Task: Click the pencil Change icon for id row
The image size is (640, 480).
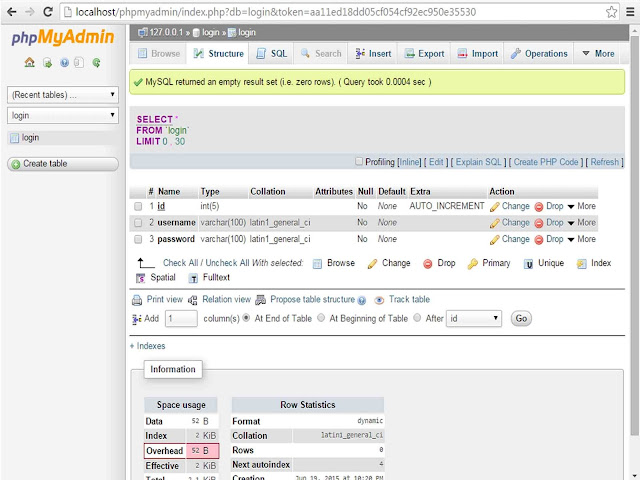Action: pos(495,207)
